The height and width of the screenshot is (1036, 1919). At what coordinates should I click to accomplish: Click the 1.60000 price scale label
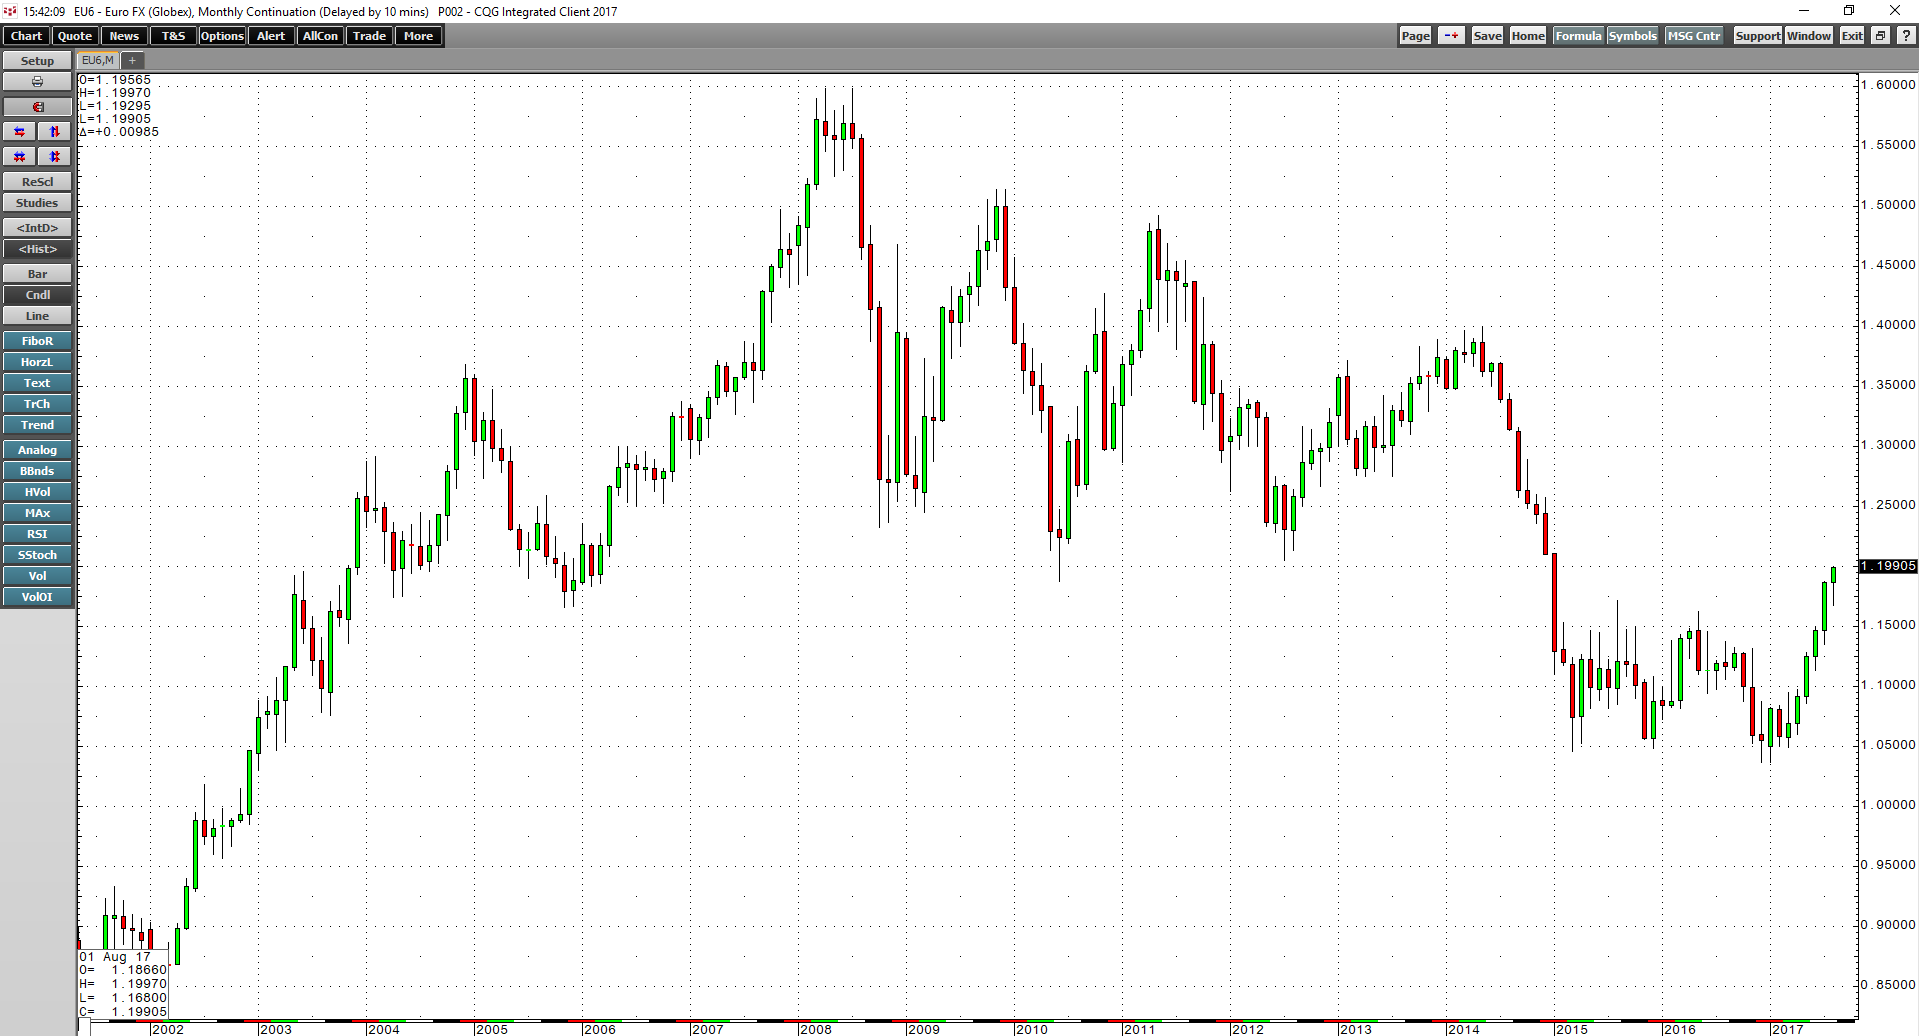click(1889, 85)
